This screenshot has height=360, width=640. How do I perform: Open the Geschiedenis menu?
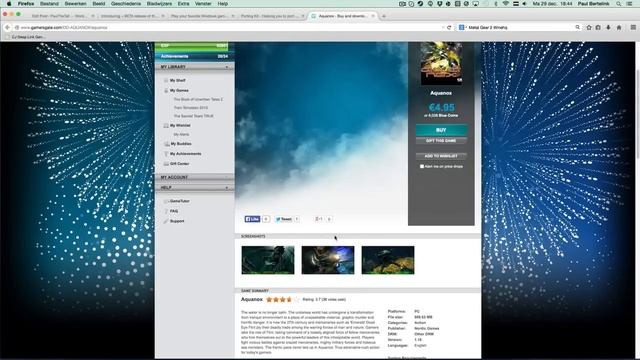click(x=126, y=4)
